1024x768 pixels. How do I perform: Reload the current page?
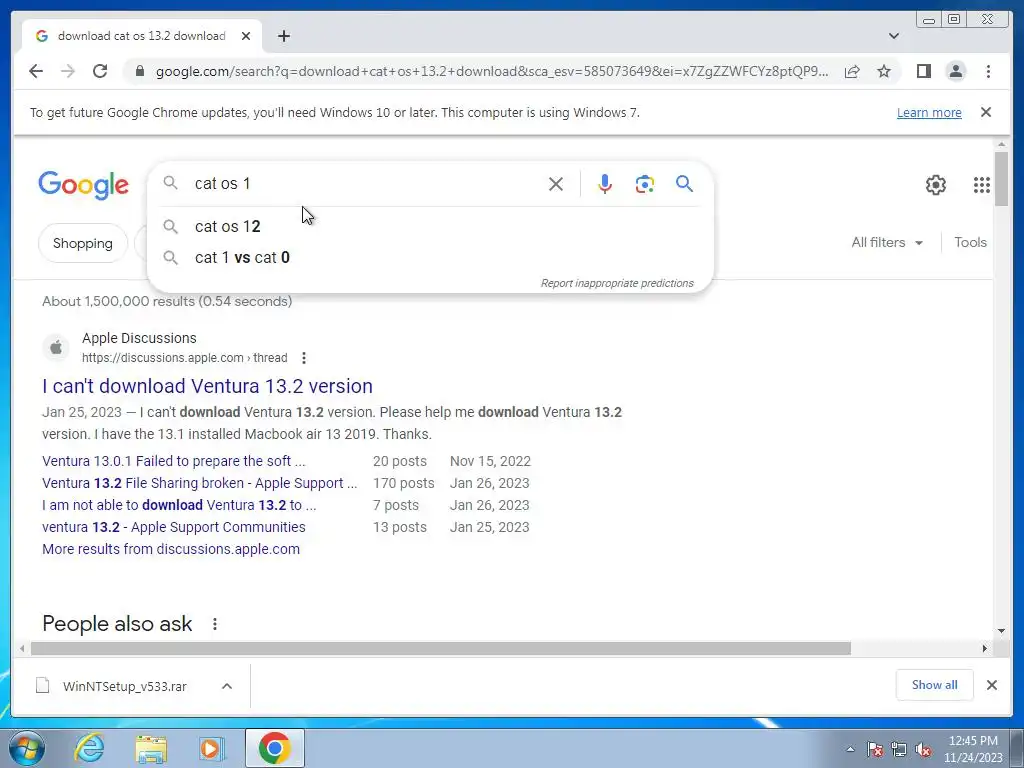[100, 71]
